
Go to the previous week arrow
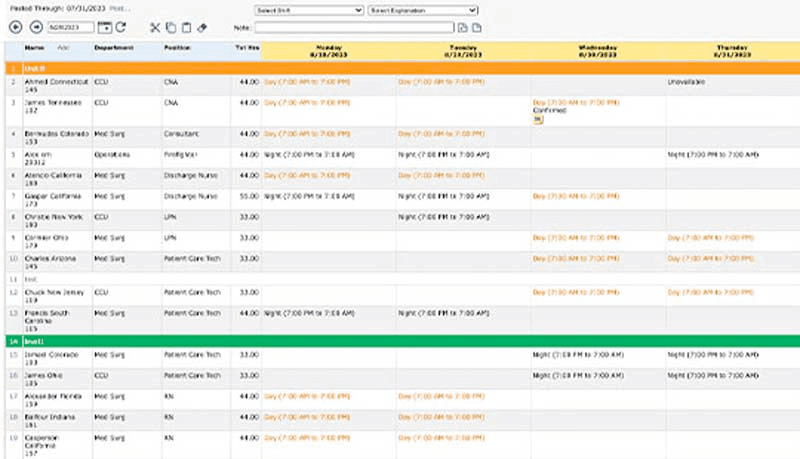pos(15,27)
